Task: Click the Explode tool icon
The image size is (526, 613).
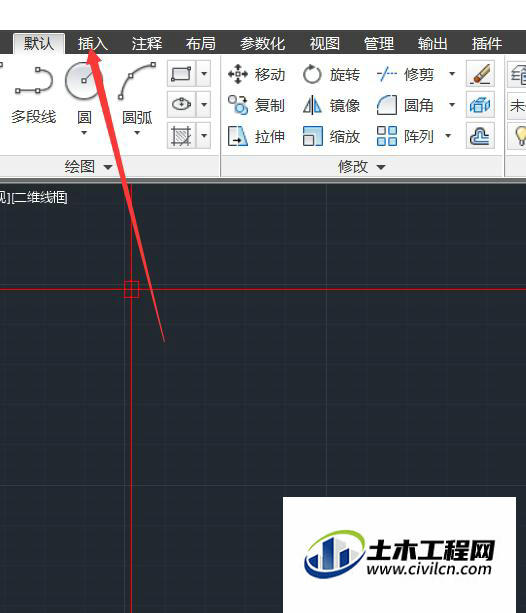Action: pyautogui.click(x=480, y=105)
